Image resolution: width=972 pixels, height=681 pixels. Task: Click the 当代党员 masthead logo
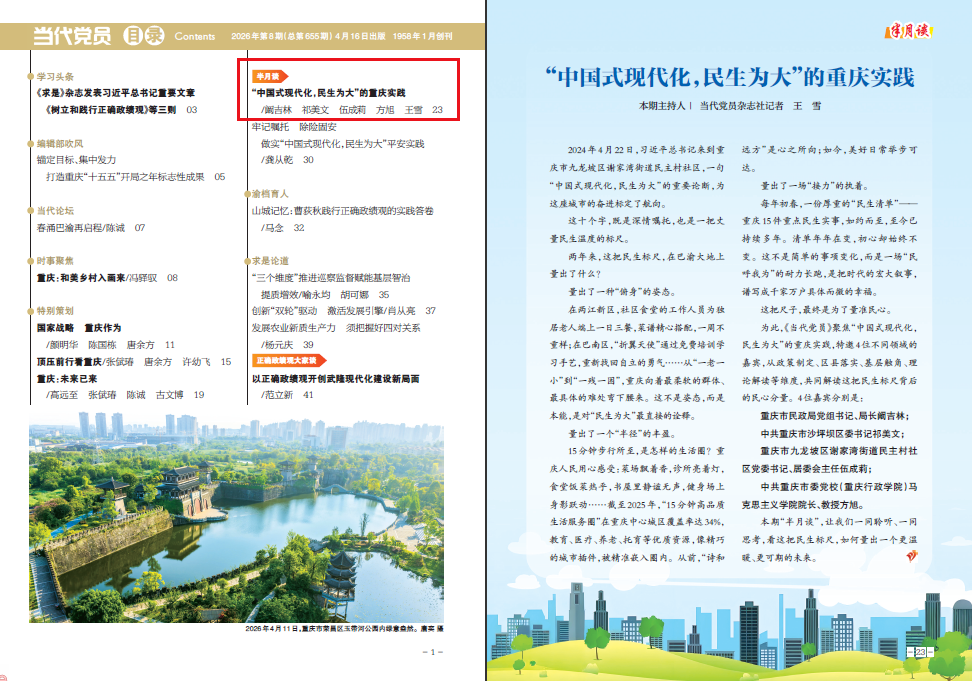(72, 36)
